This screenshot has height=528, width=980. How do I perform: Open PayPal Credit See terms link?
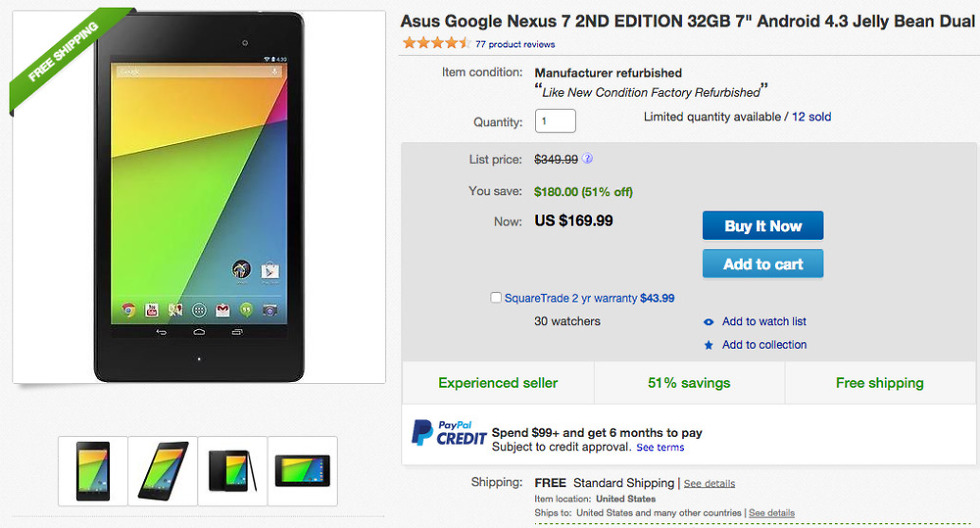660,448
